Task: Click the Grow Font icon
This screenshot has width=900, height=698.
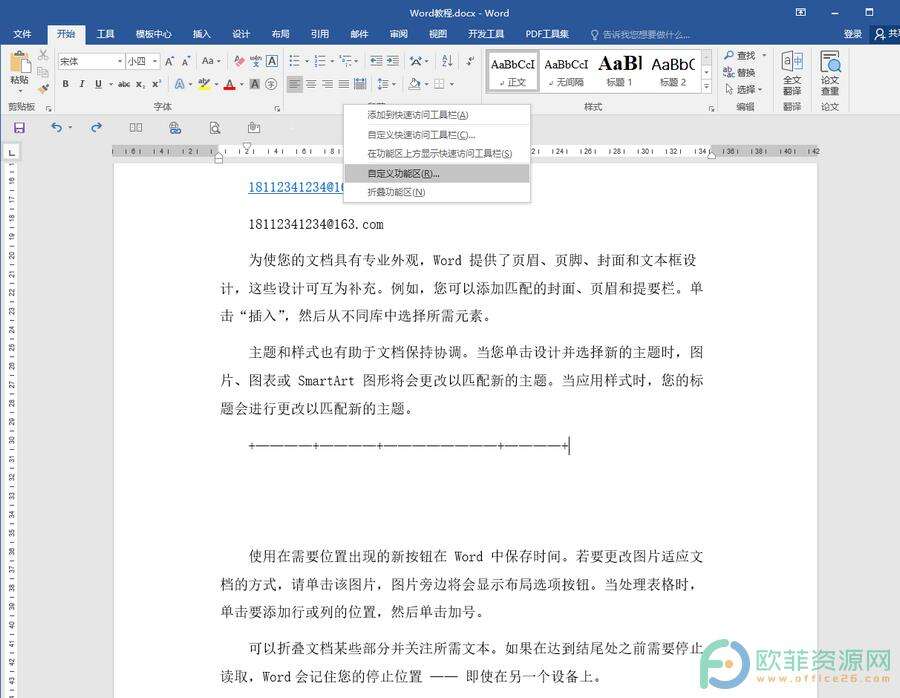Action: coord(169,61)
